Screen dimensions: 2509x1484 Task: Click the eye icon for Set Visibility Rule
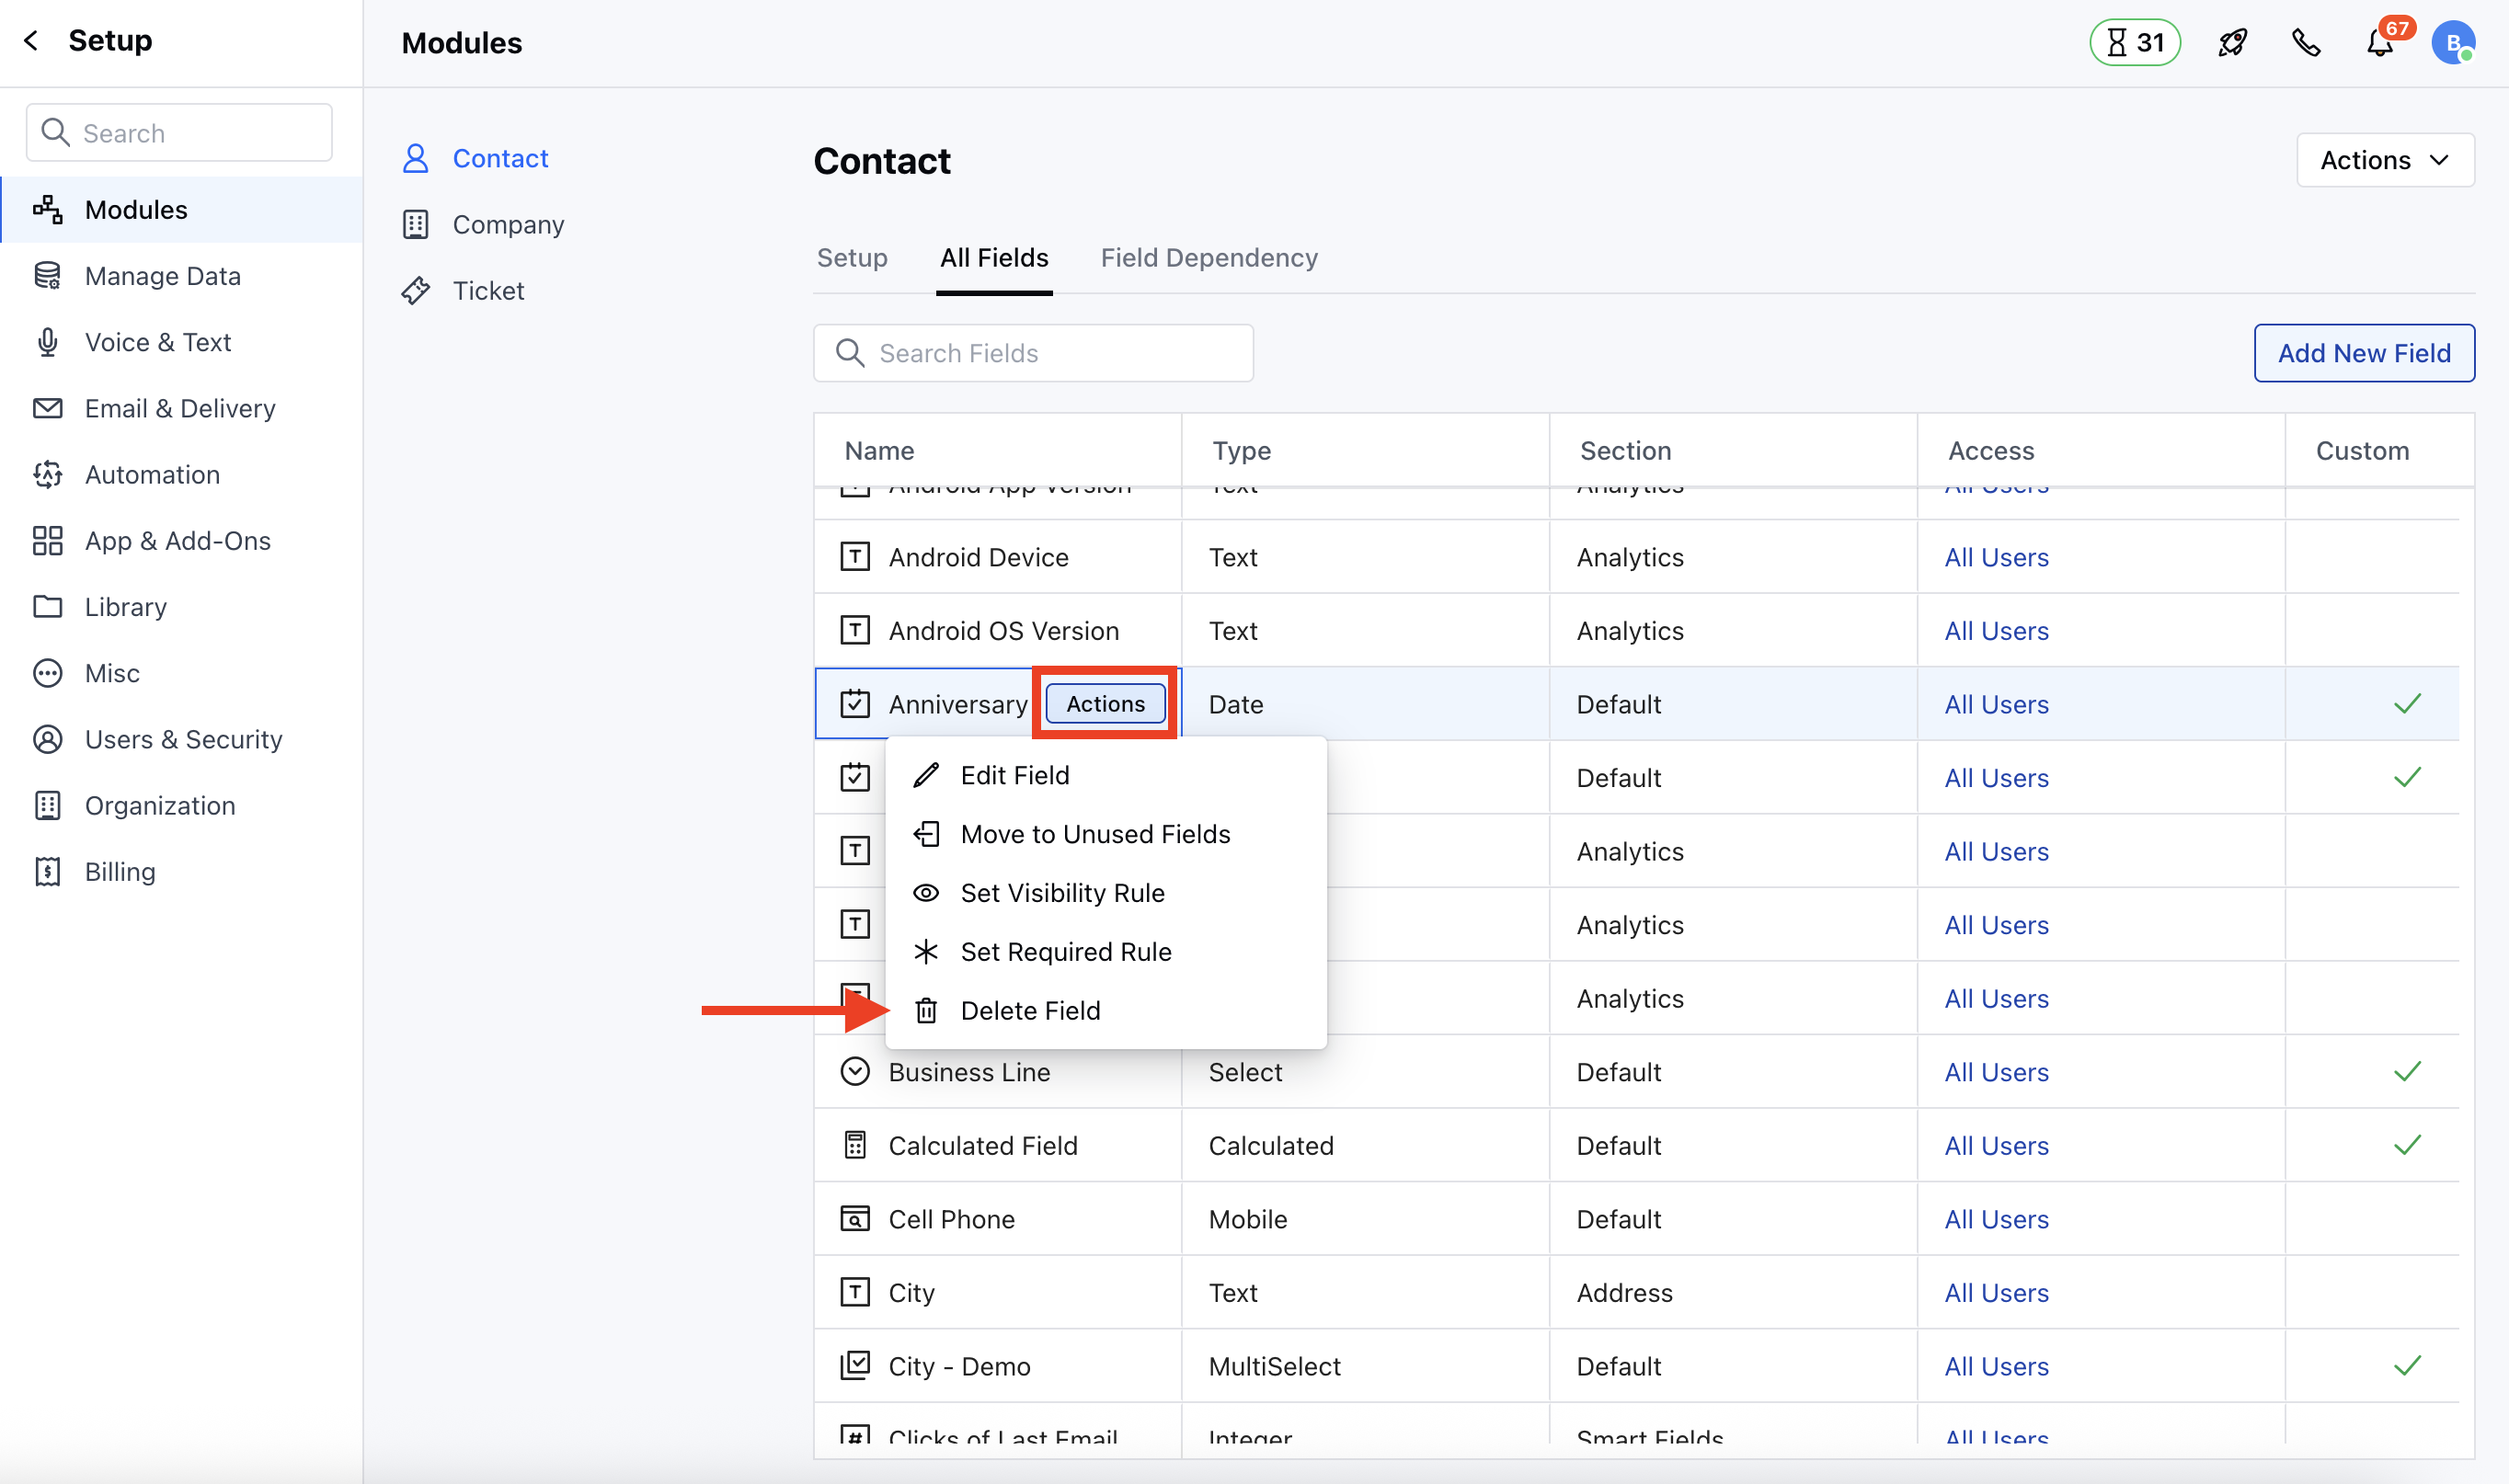[926, 893]
